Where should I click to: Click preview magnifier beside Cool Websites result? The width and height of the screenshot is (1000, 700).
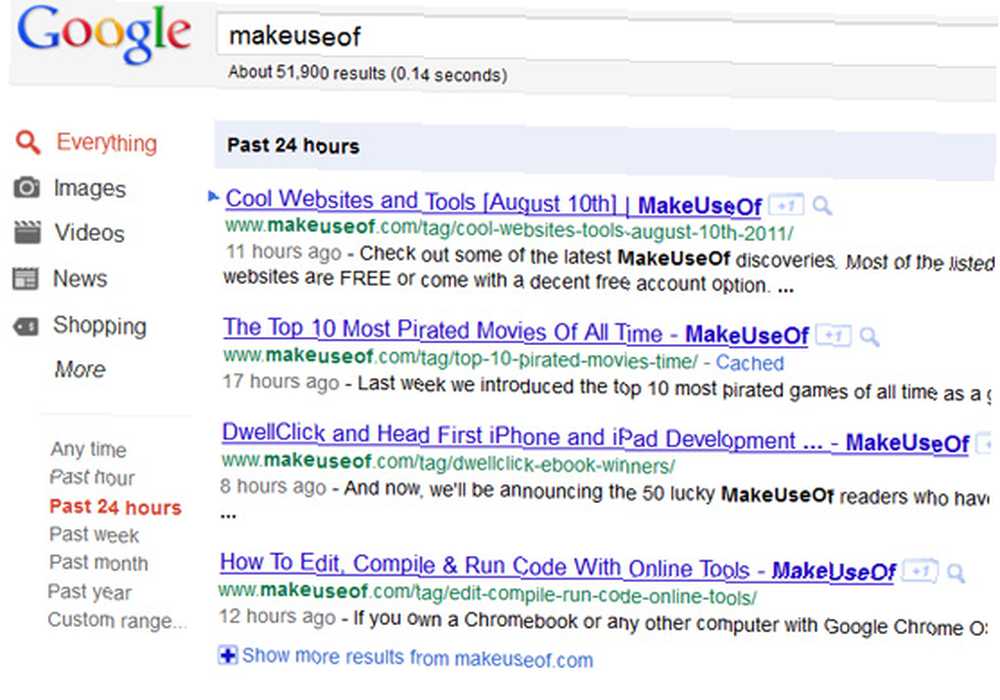pos(822,206)
